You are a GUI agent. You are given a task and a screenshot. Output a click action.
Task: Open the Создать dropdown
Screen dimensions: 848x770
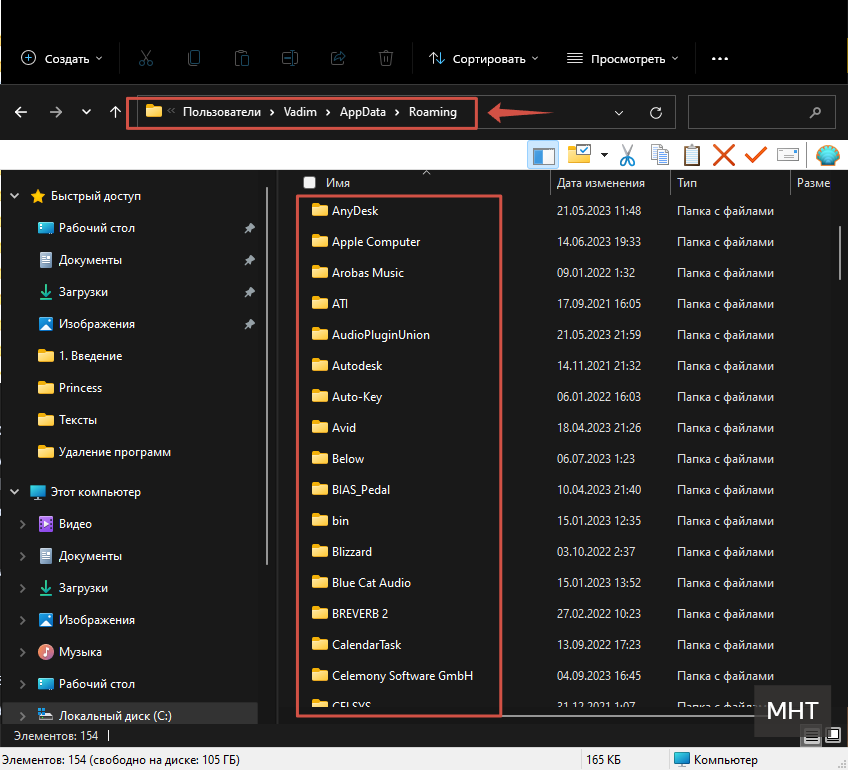pyautogui.click(x=61, y=58)
